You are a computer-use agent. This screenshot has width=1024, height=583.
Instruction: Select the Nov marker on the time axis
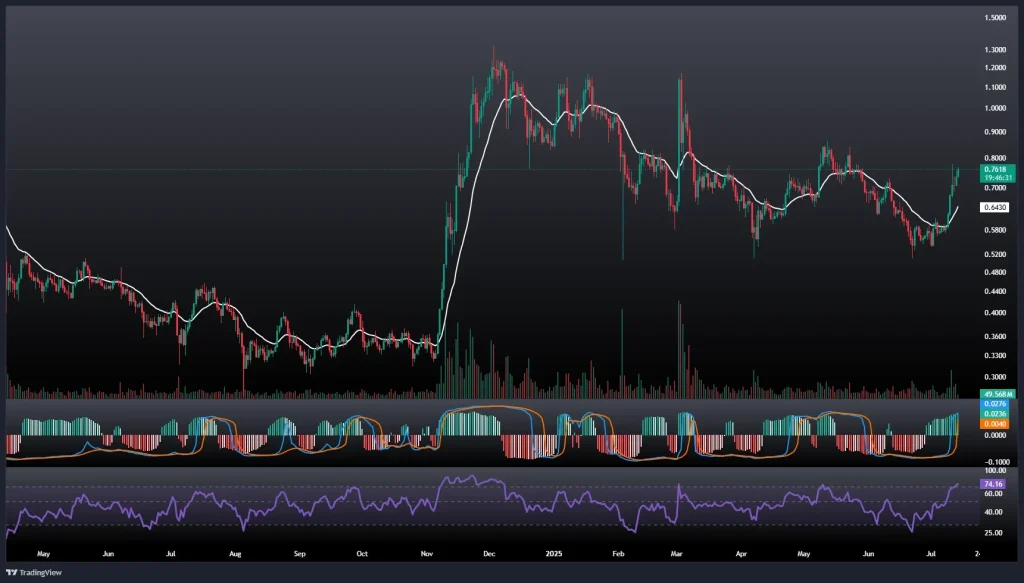pyautogui.click(x=427, y=551)
